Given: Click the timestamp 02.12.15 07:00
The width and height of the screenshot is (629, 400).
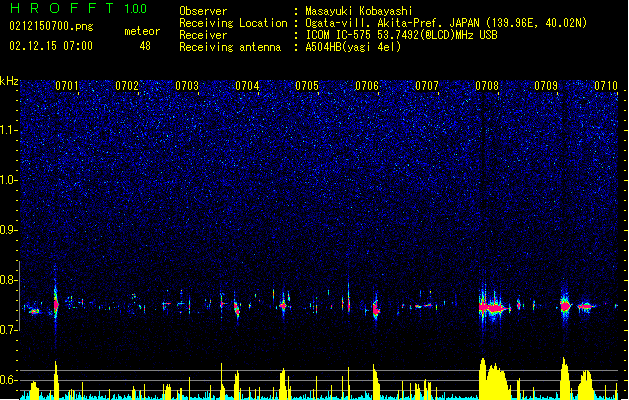Looking at the screenshot, I should point(51,46).
